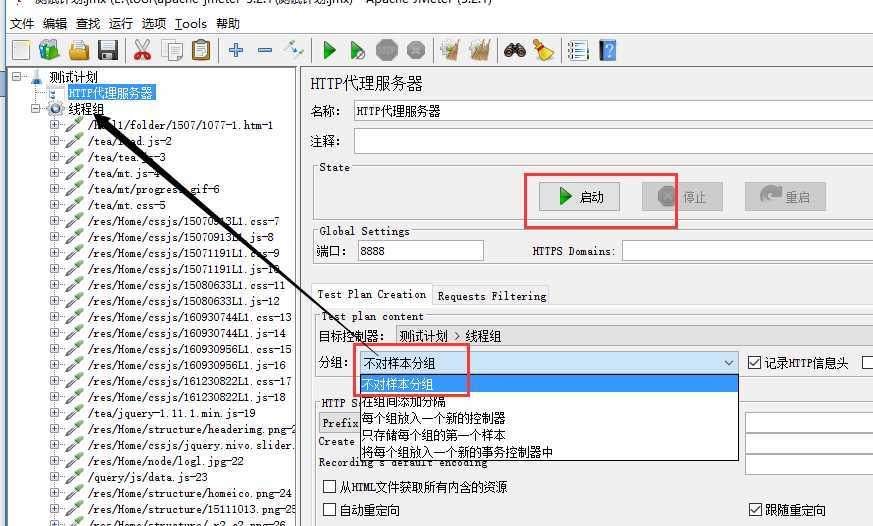Click the 注释 comment input field

click(613, 141)
